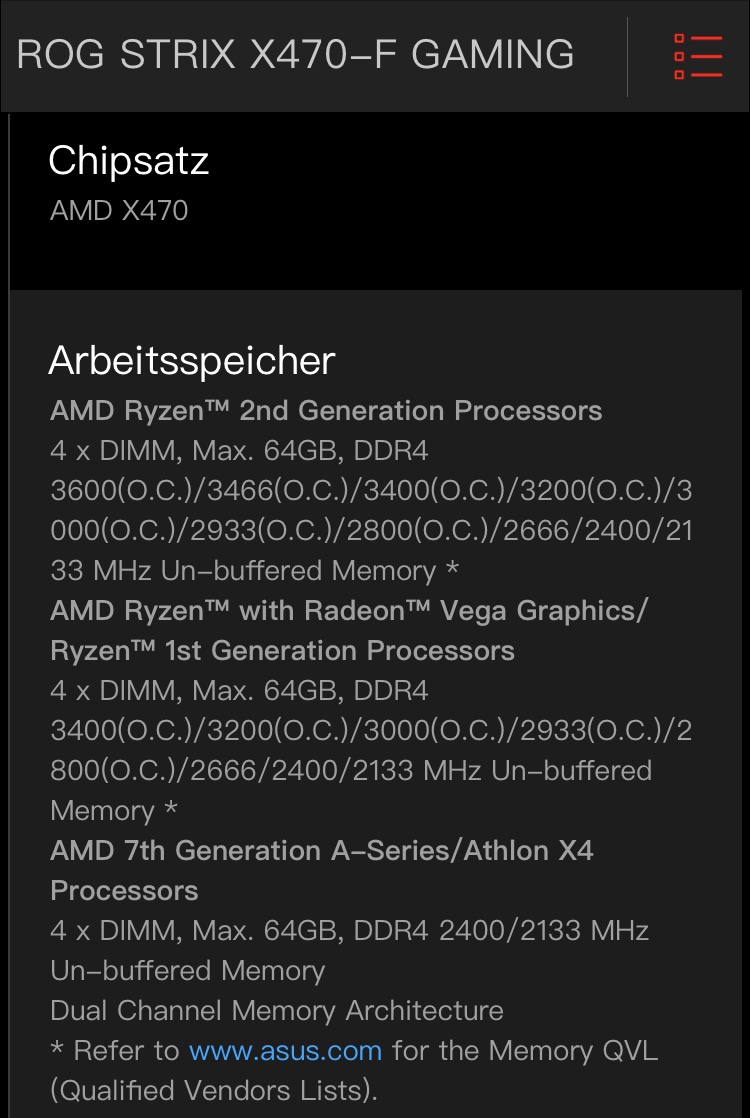
Task: Tap the line starting with 3600(O.C.)/3466(O.C.)
Action: tap(371, 491)
